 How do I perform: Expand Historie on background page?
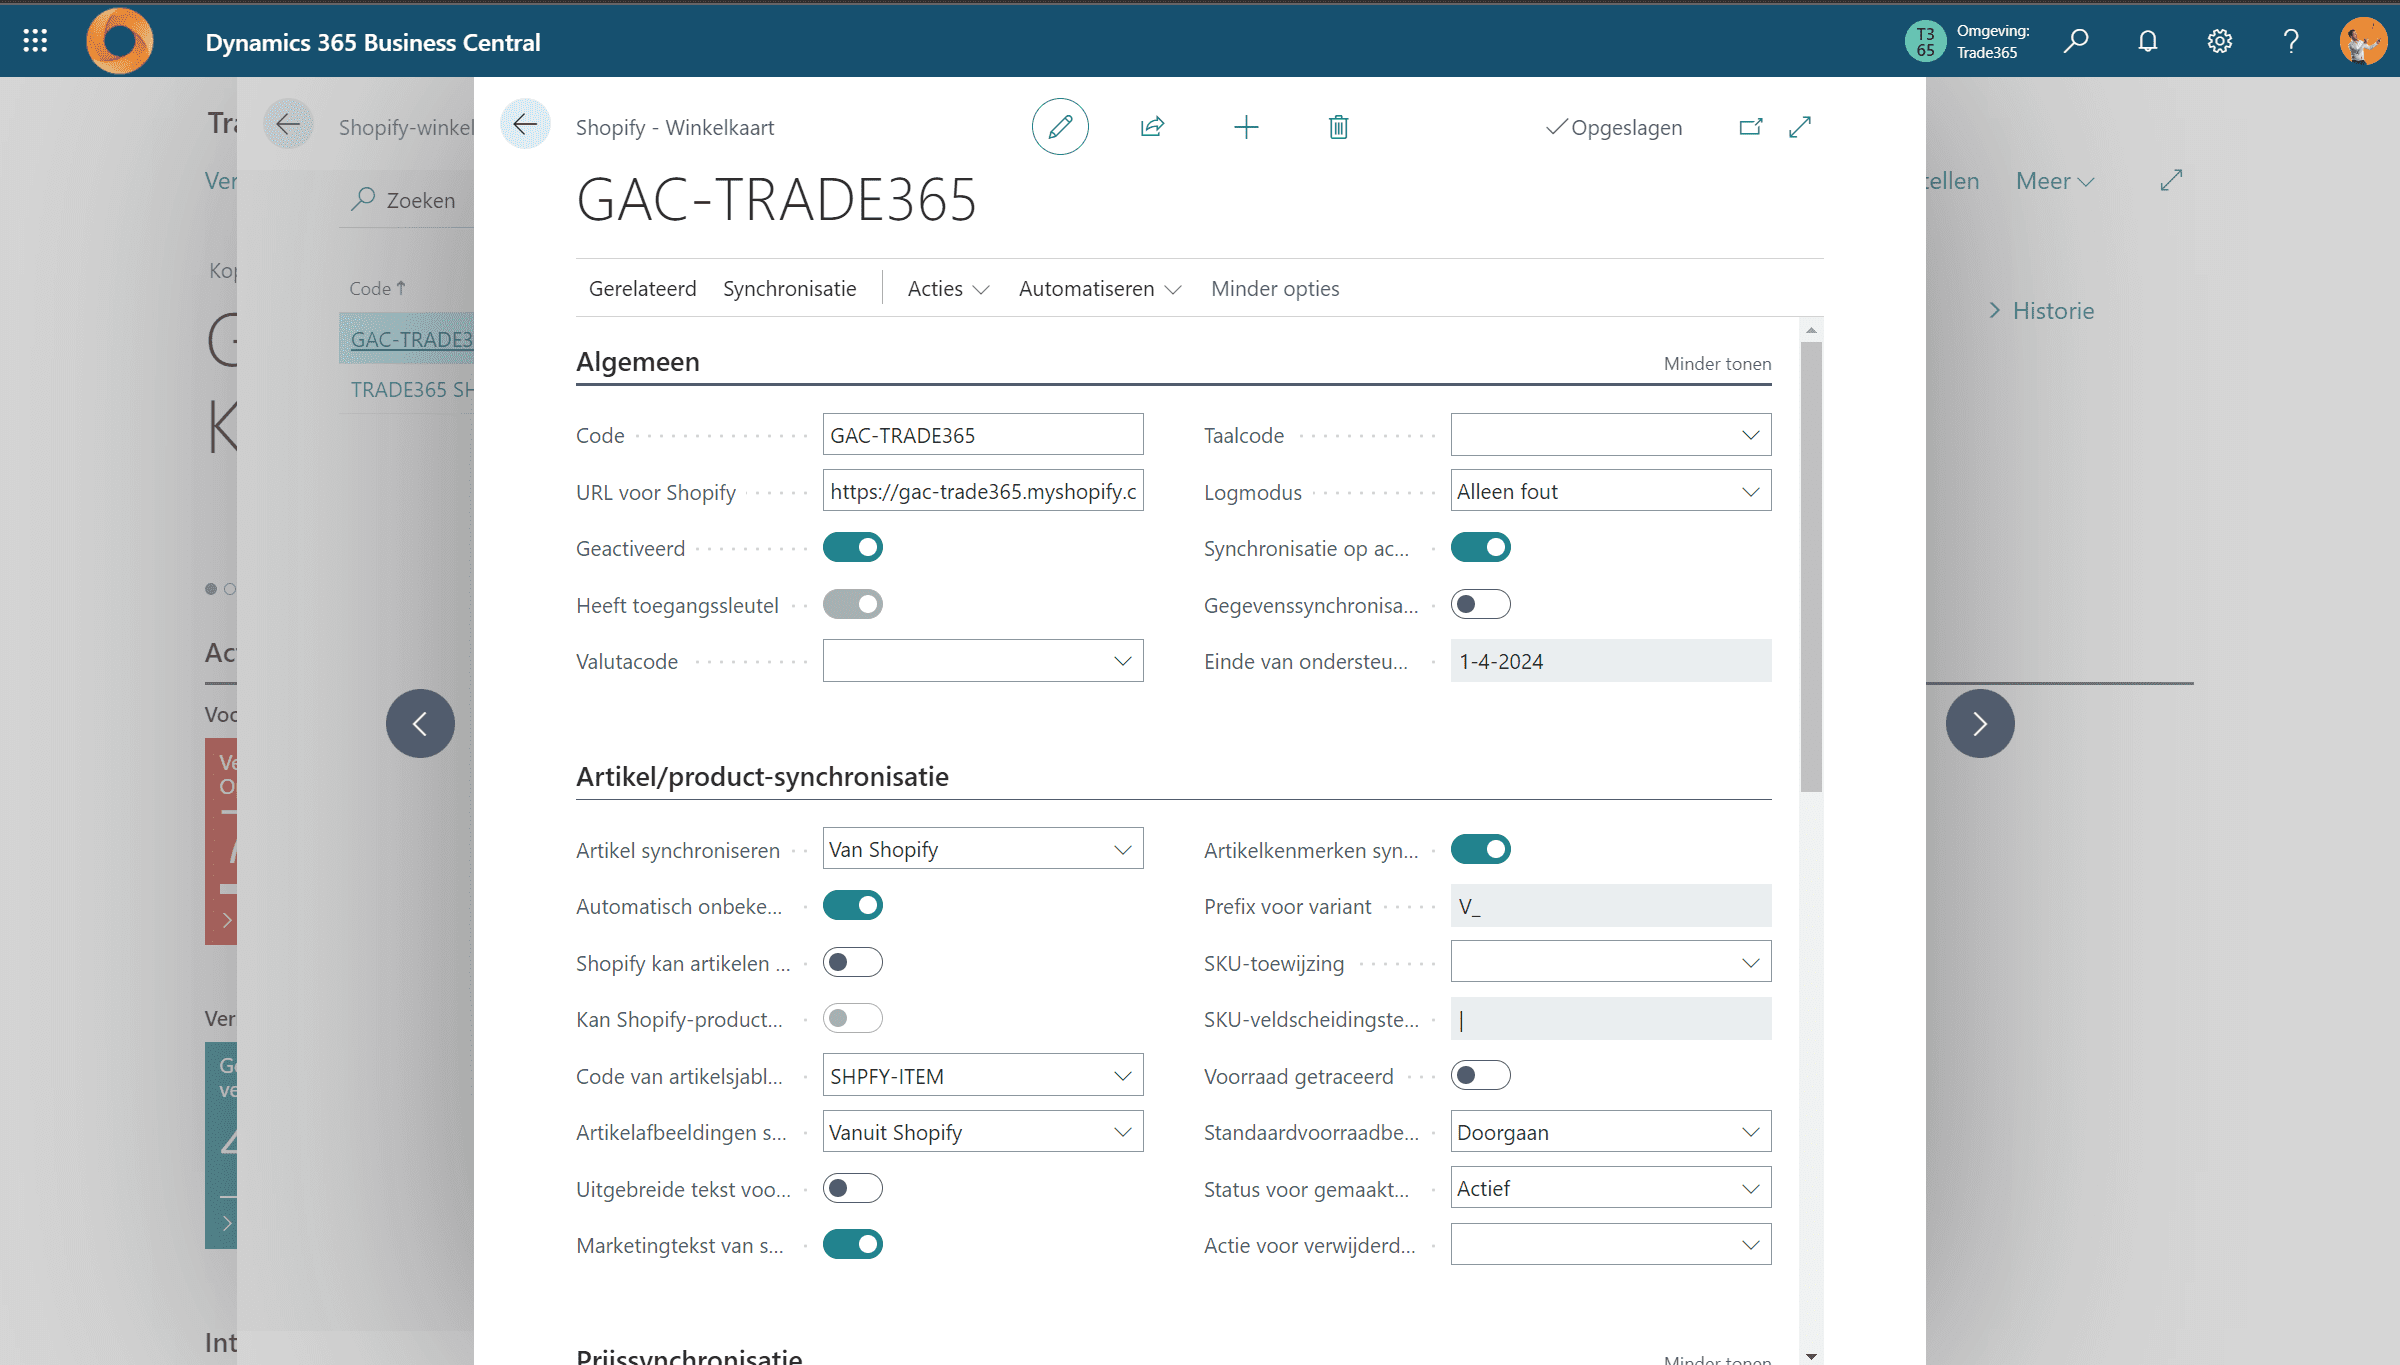click(2042, 310)
